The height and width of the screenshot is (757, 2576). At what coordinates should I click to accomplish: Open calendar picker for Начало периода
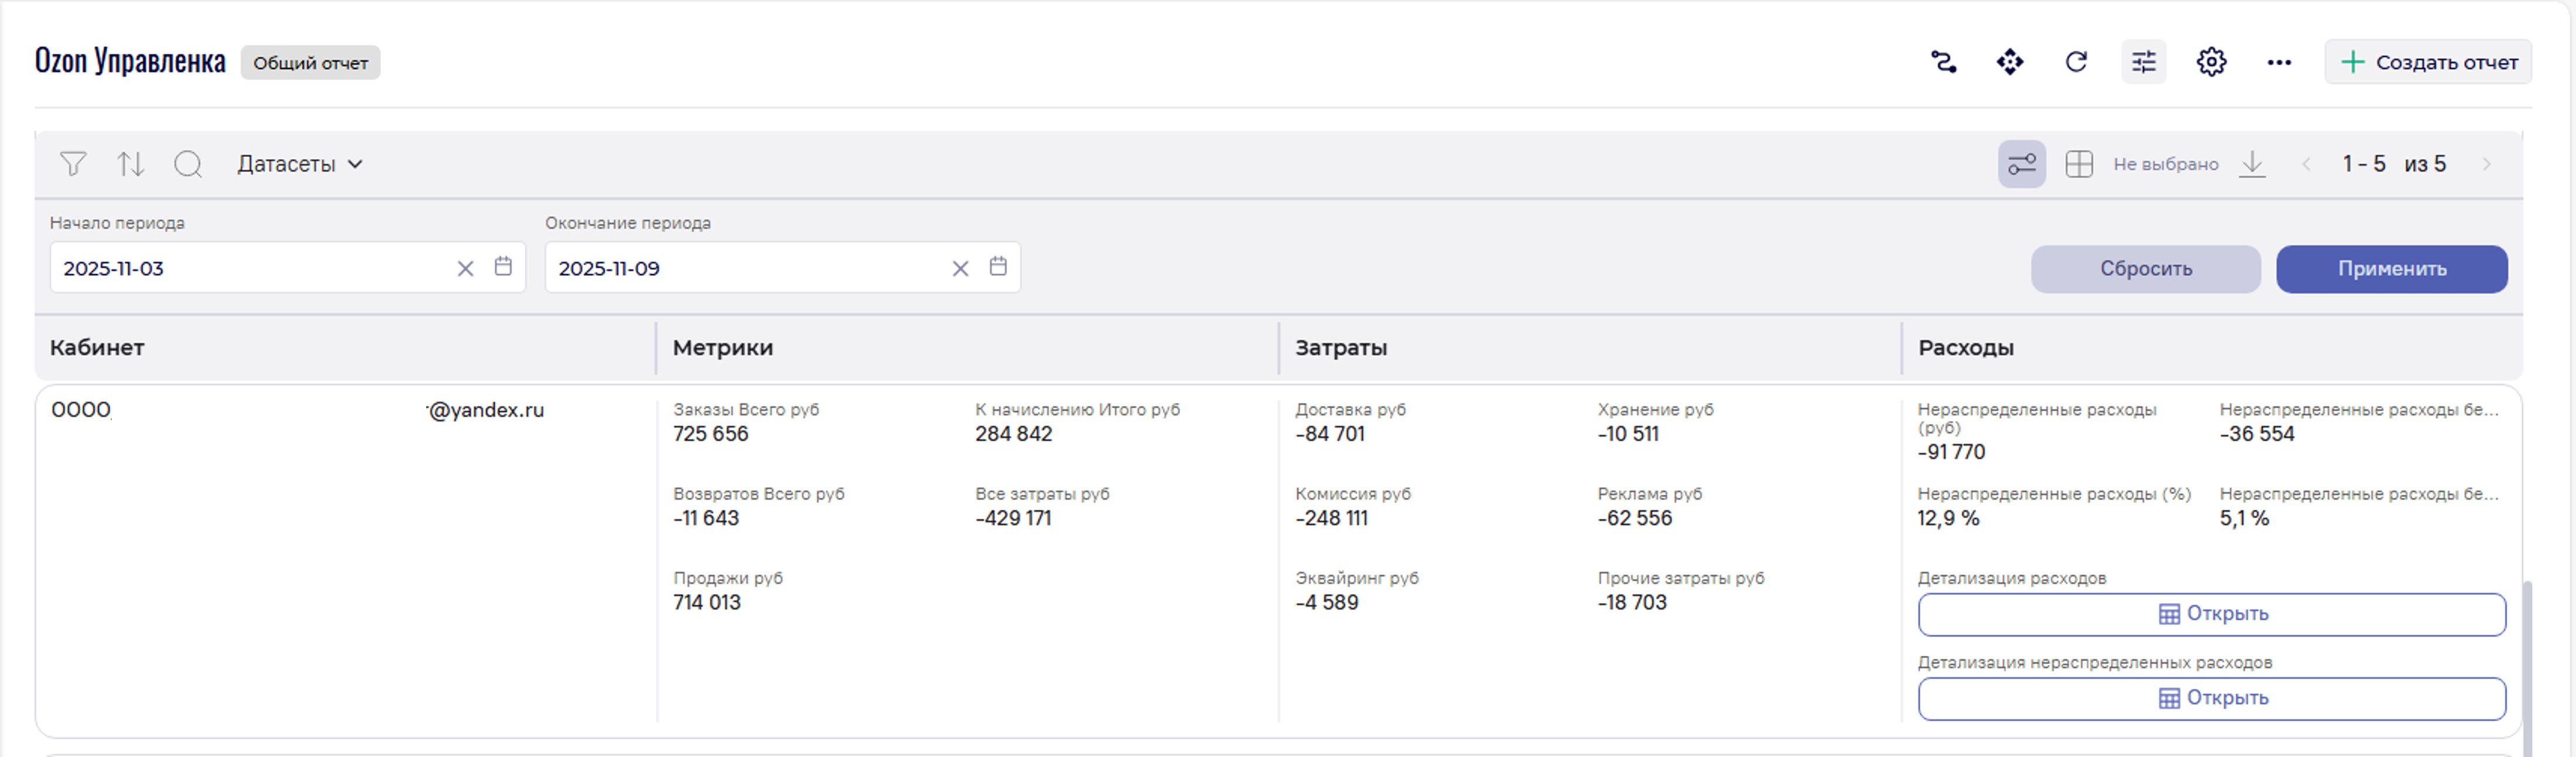tap(503, 267)
